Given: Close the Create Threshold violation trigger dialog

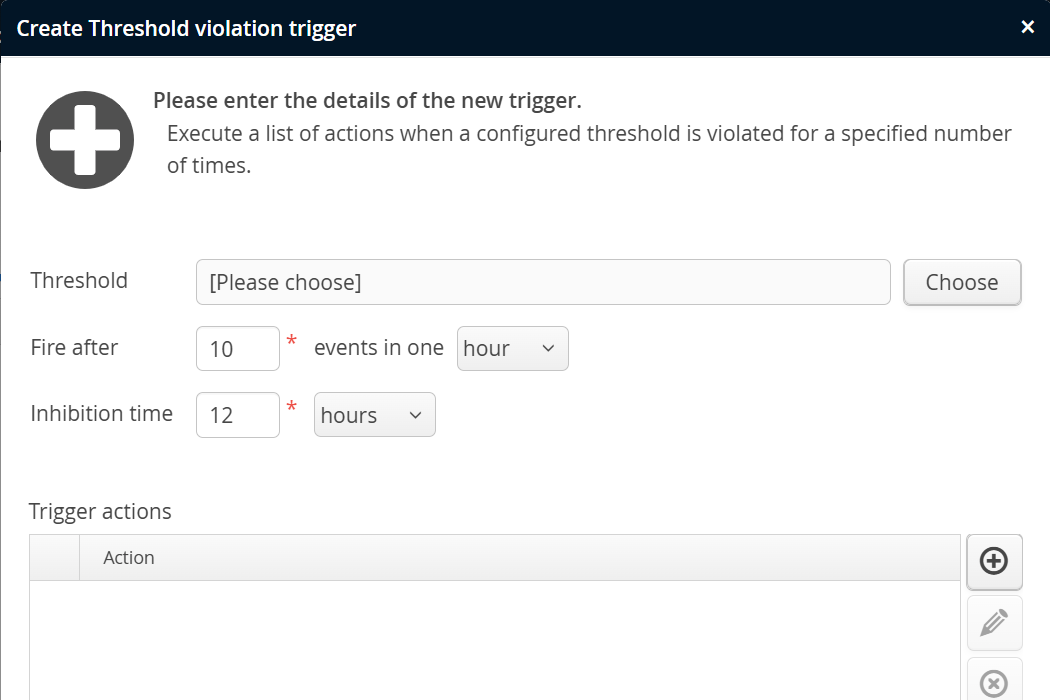Looking at the screenshot, I should (1027, 27).
